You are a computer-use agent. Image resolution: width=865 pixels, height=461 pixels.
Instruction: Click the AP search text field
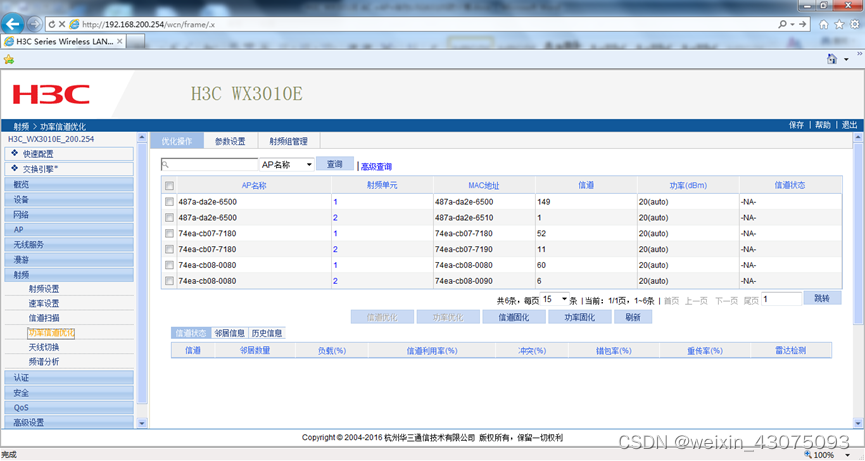(x=210, y=164)
